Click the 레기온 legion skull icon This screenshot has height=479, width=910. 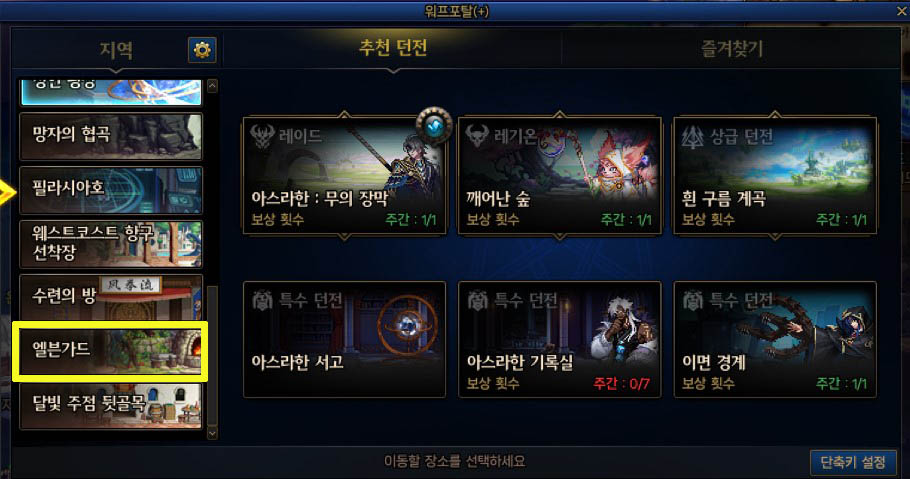click(x=477, y=136)
